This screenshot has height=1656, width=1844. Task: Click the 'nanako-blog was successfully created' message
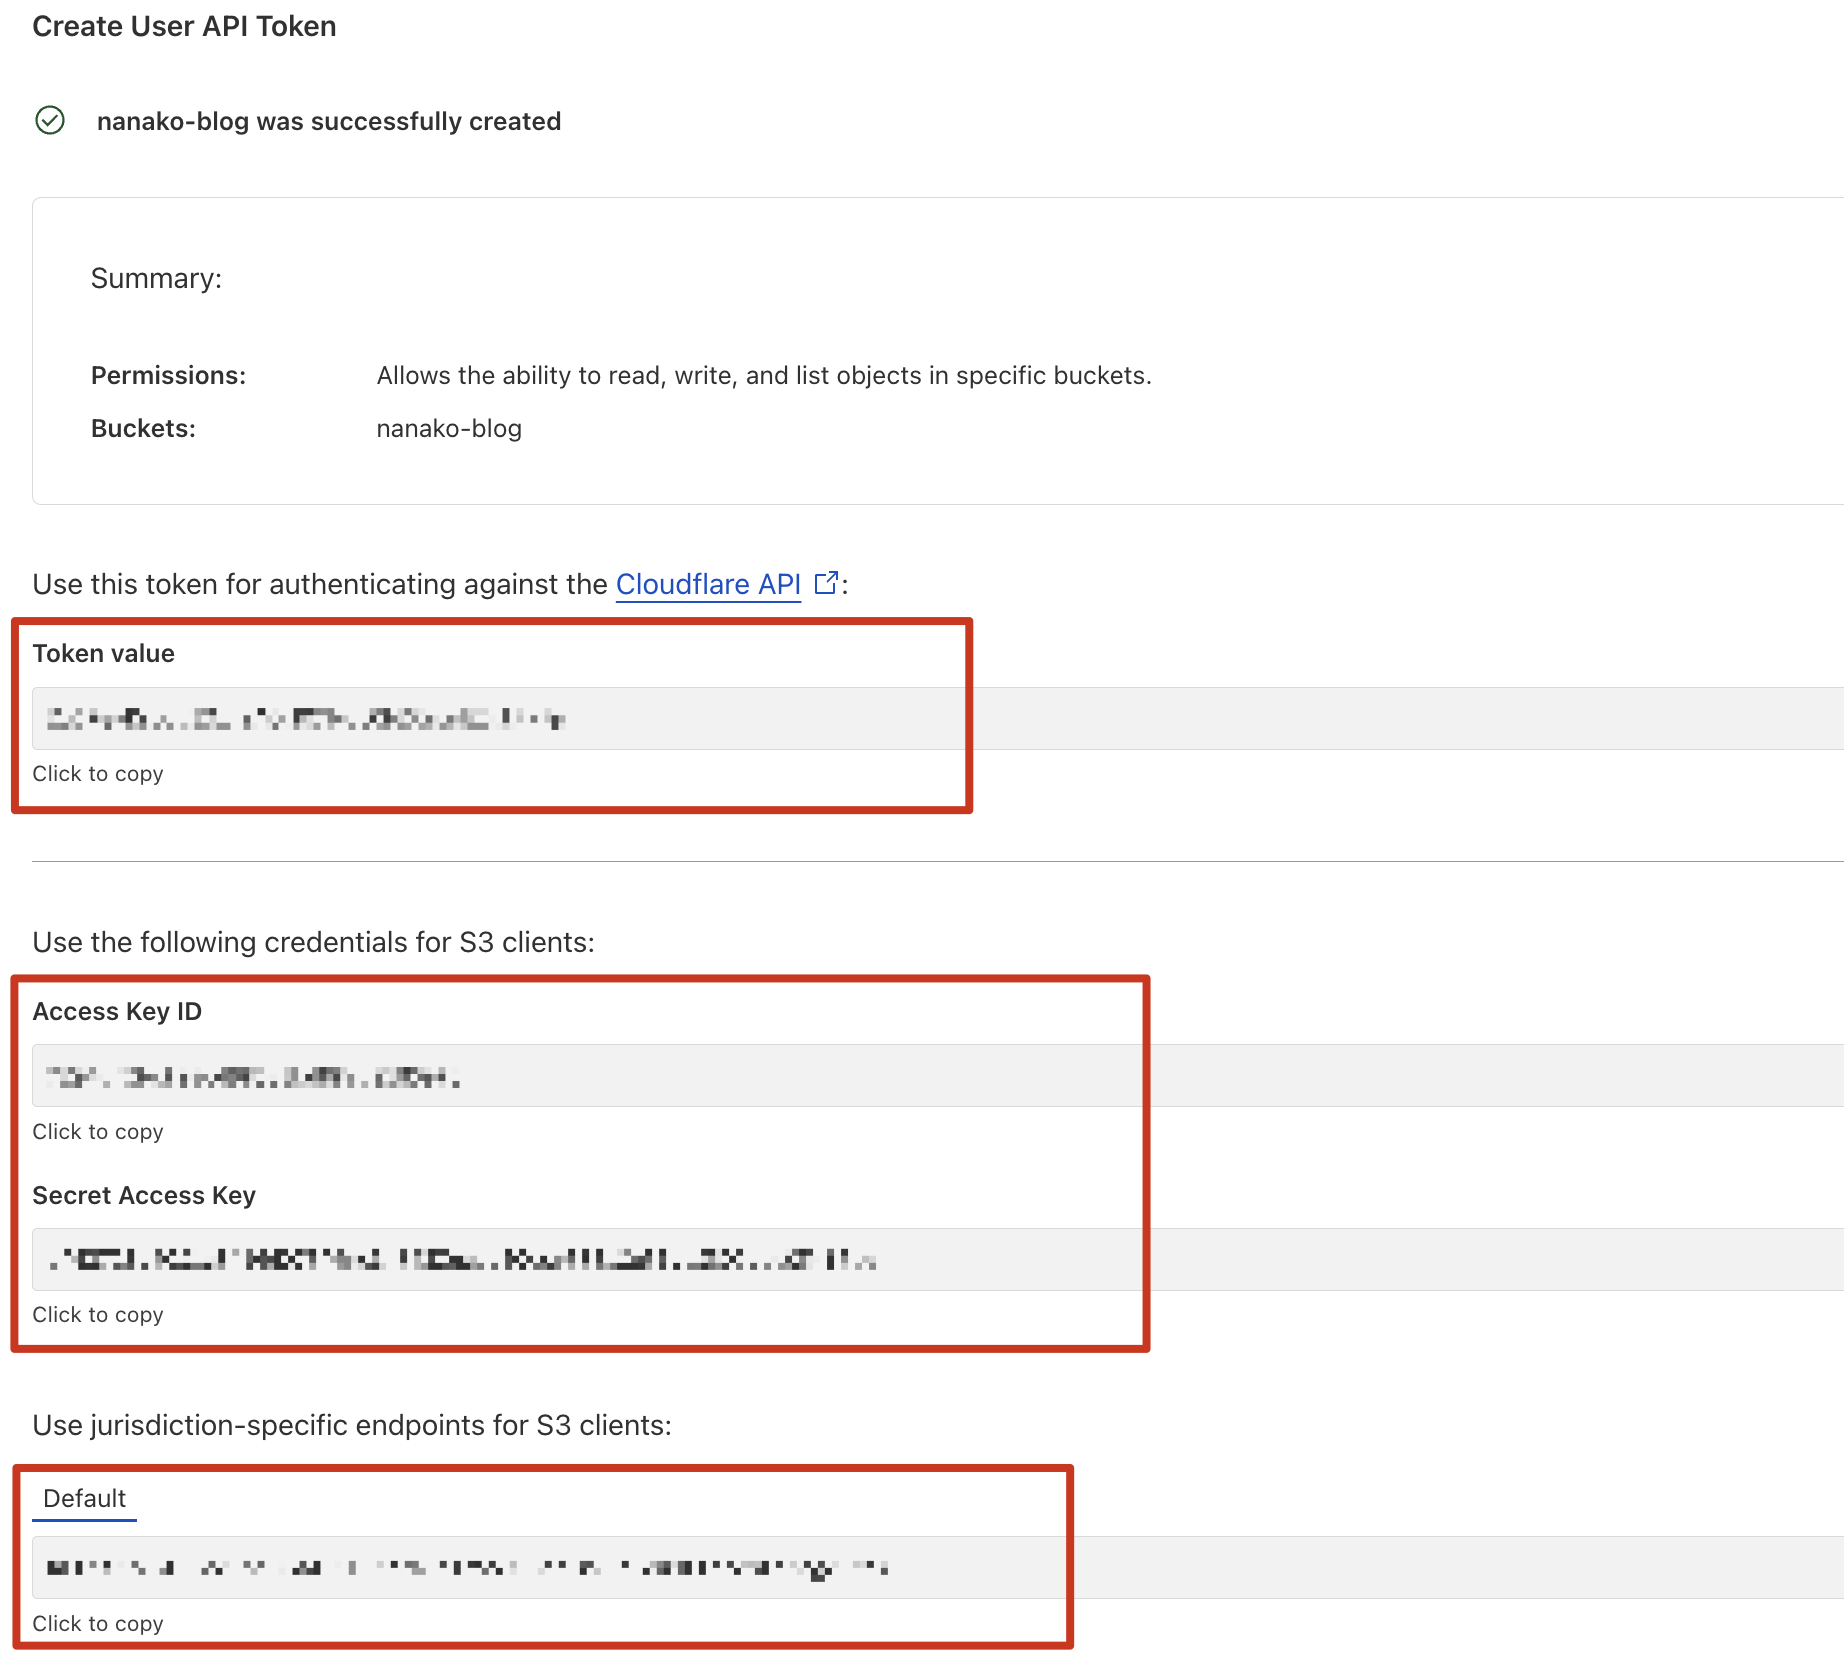click(x=328, y=121)
